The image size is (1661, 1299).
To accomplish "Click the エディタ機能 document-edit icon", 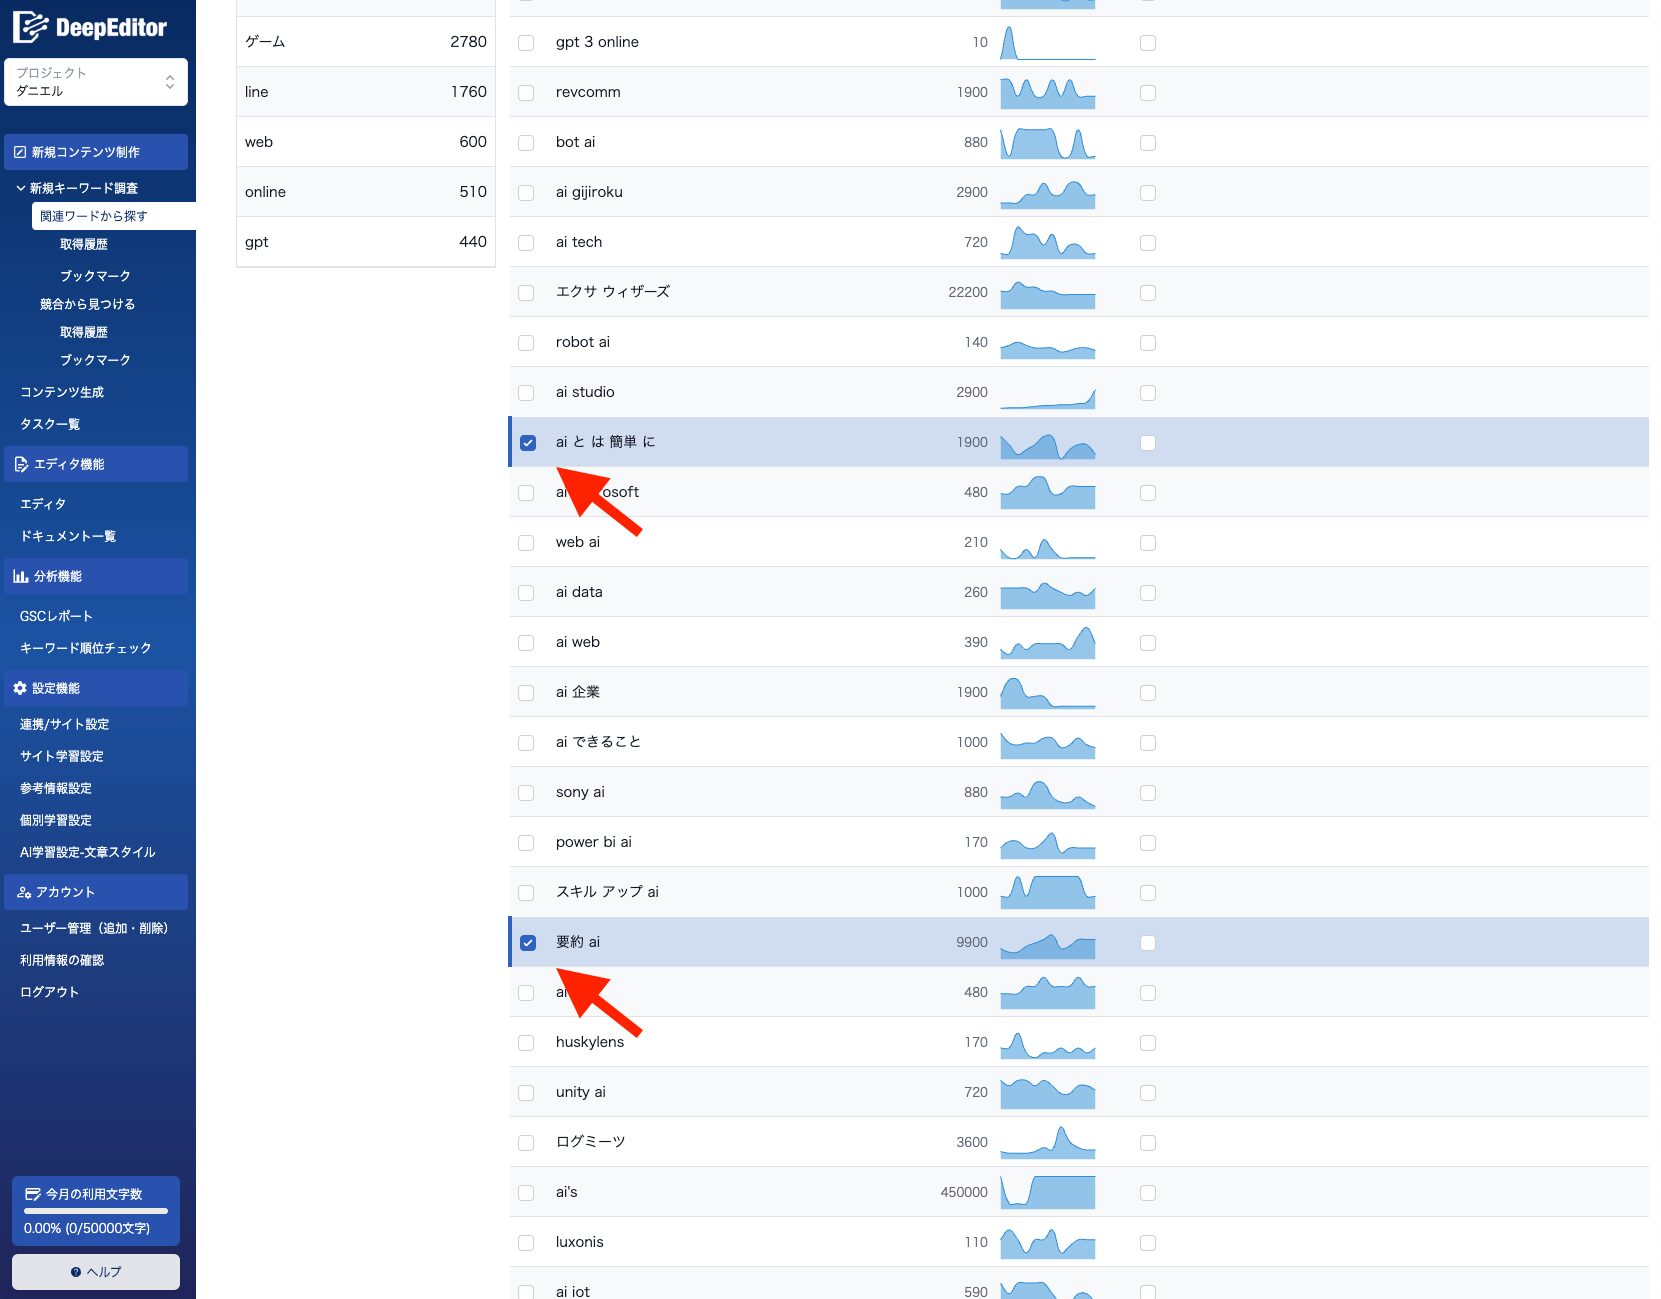I will 20,463.
